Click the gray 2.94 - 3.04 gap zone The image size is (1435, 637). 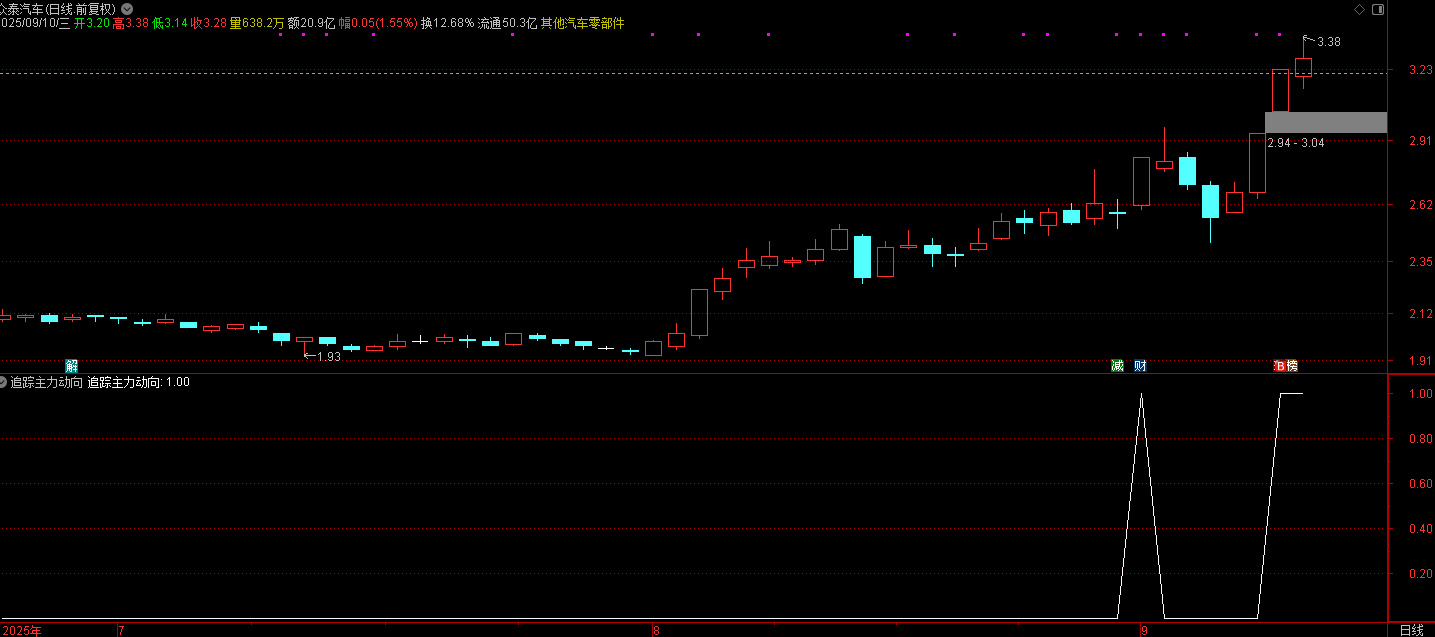click(1326, 122)
